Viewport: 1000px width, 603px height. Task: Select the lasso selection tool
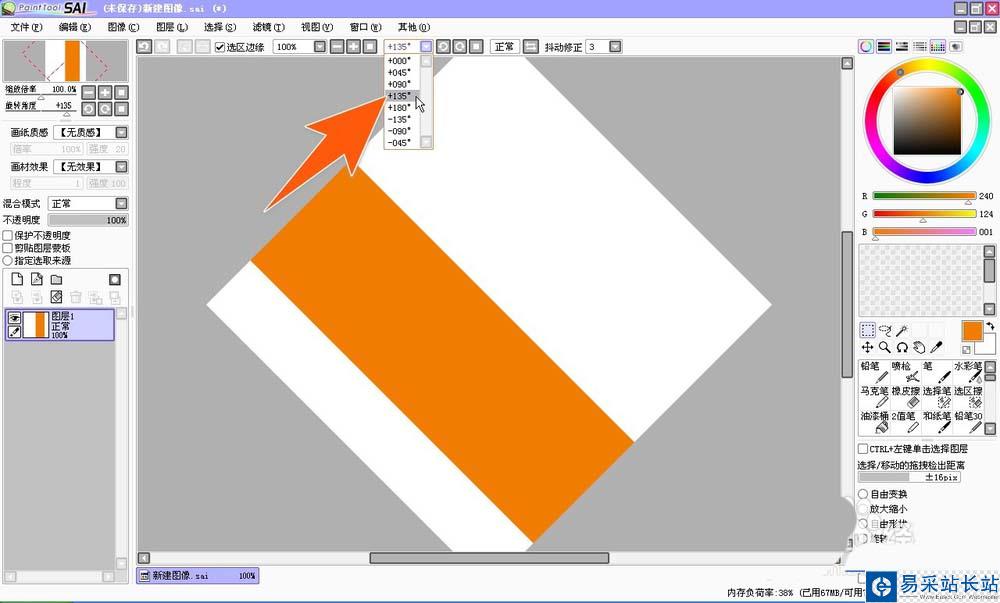885,330
